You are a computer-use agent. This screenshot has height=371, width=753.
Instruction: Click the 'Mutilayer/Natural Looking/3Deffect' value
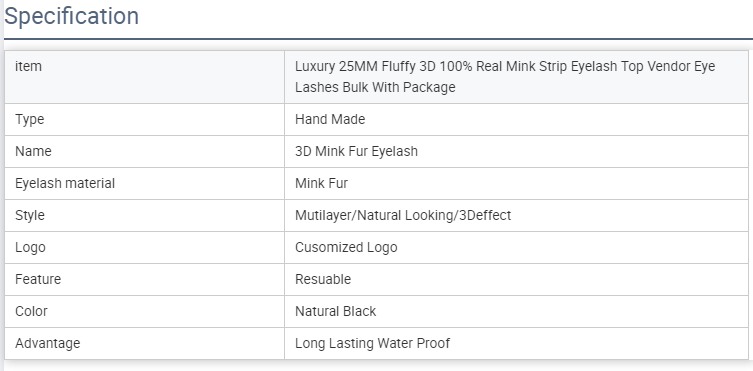tap(403, 215)
